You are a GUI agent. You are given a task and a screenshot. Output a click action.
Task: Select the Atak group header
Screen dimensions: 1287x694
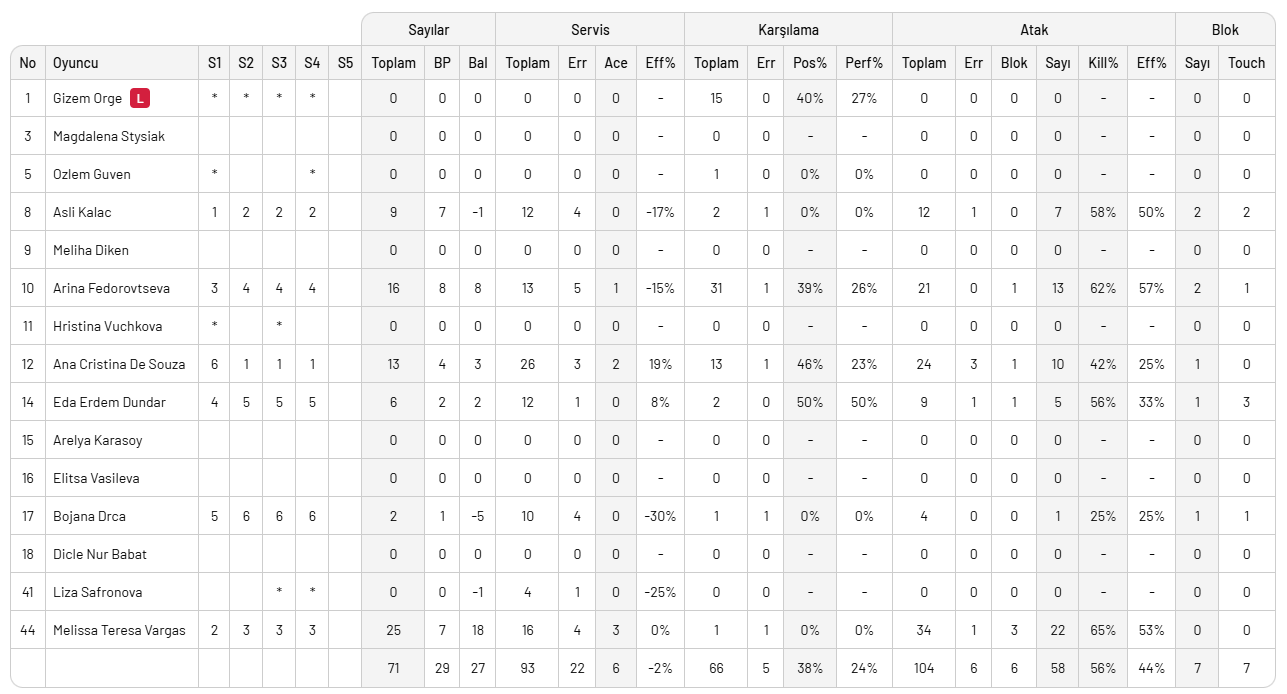tap(1034, 30)
